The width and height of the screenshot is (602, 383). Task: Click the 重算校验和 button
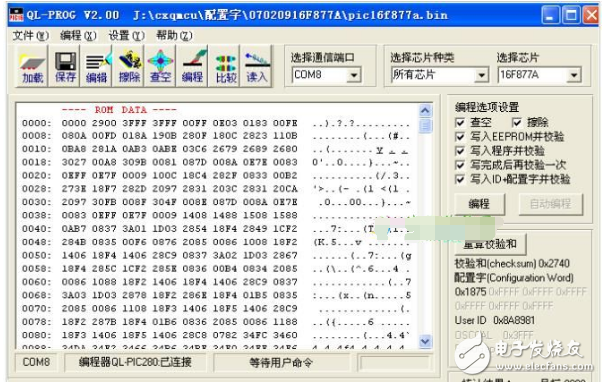(490, 244)
